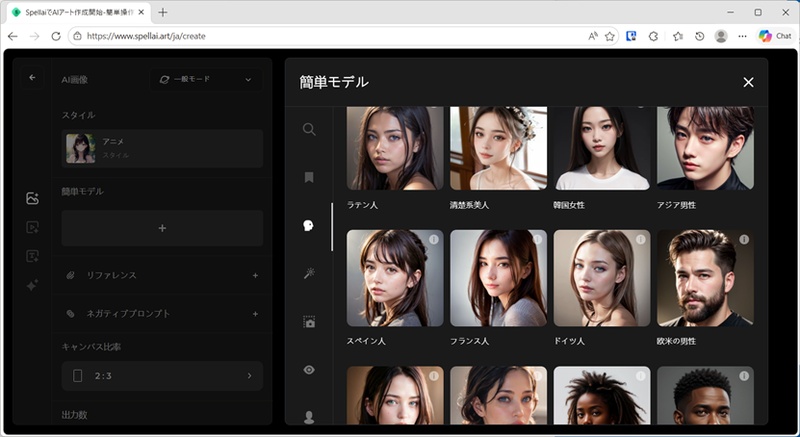Screen dimensions: 800x437
Task: Reload the page with refresh button
Action: click(x=56, y=36)
